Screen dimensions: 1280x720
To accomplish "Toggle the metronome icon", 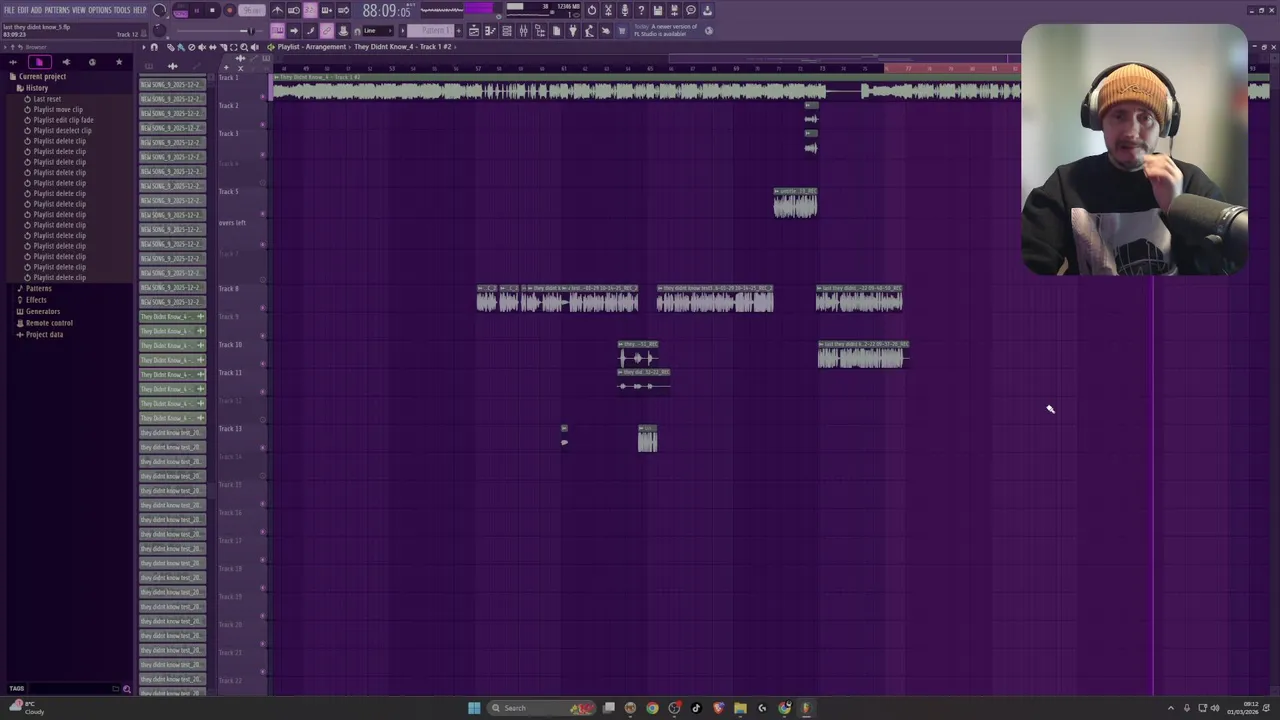I will [277, 10].
